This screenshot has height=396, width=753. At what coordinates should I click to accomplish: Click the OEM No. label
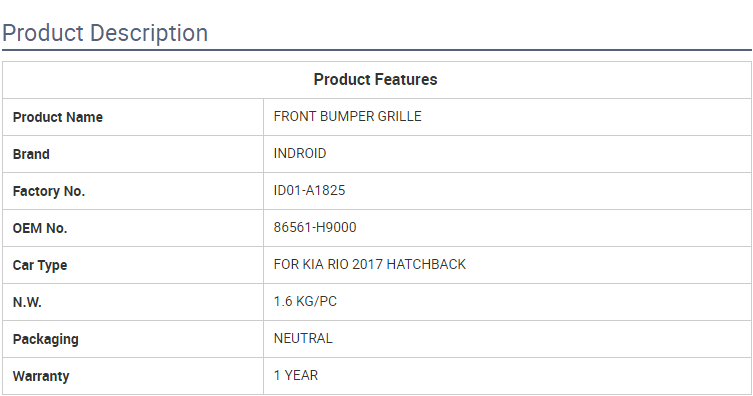click(x=40, y=228)
